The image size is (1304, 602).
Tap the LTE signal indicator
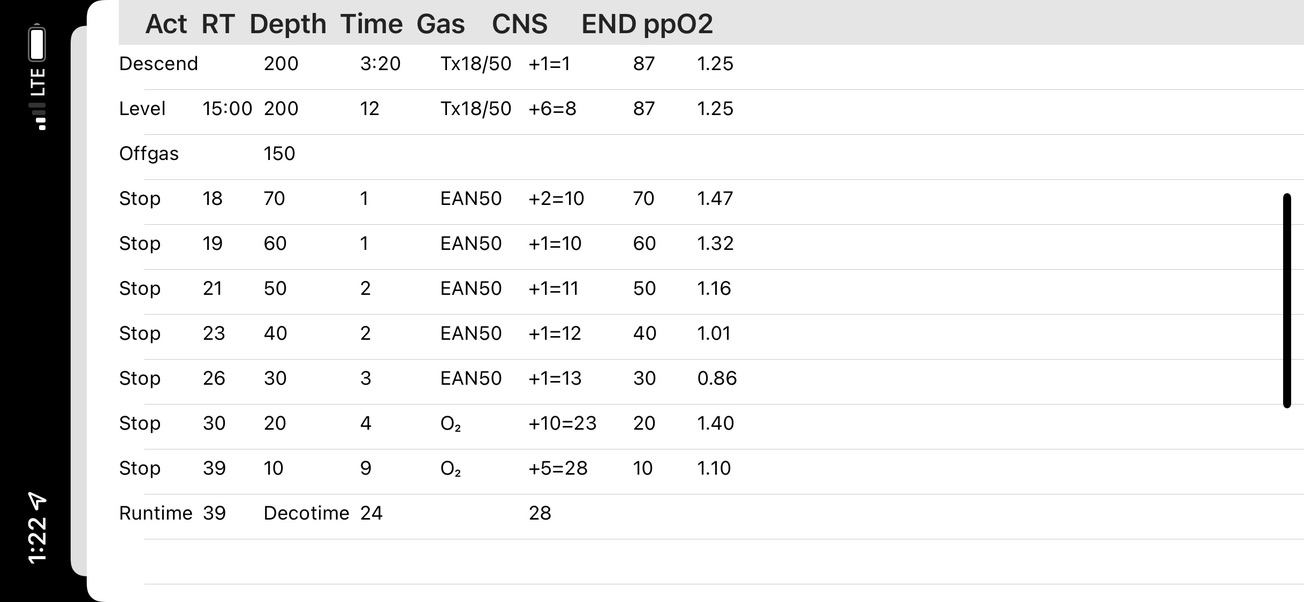click(x=38, y=98)
